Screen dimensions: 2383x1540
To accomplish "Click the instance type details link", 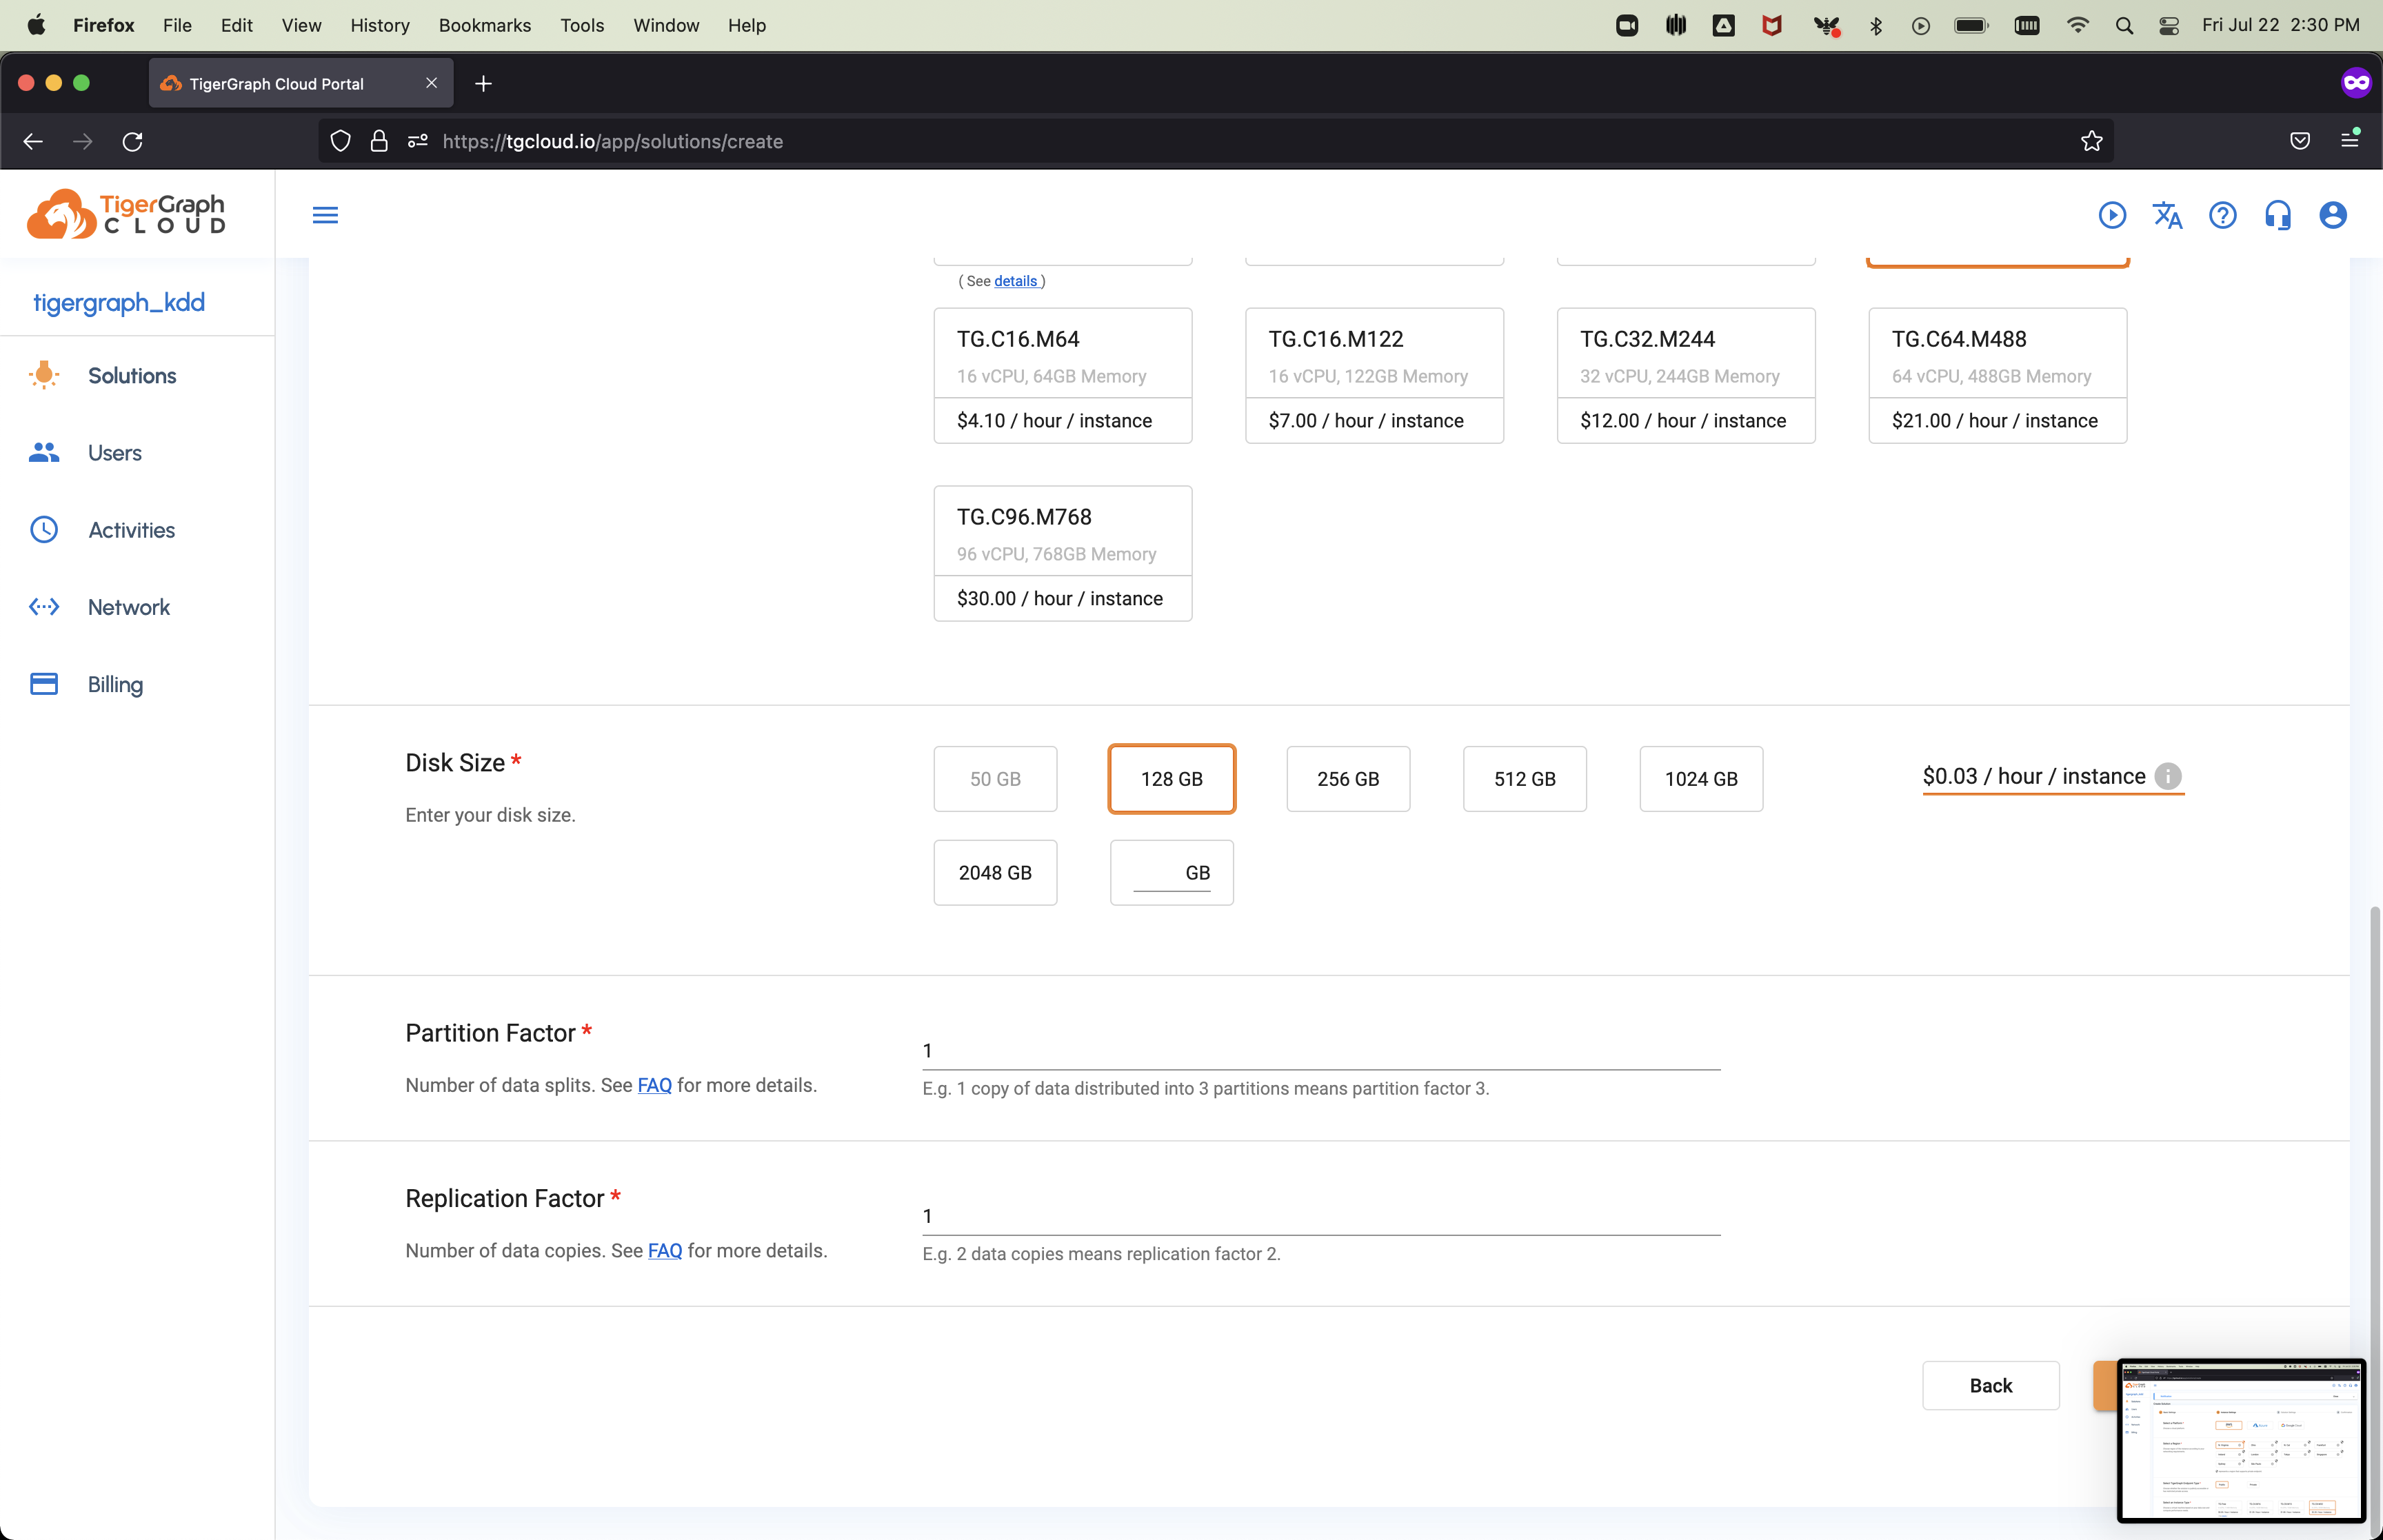I will click(x=1015, y=281).
